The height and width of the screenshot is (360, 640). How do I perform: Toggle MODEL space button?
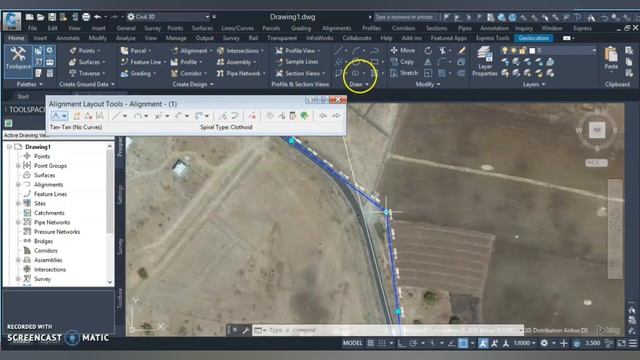[352, 343]
